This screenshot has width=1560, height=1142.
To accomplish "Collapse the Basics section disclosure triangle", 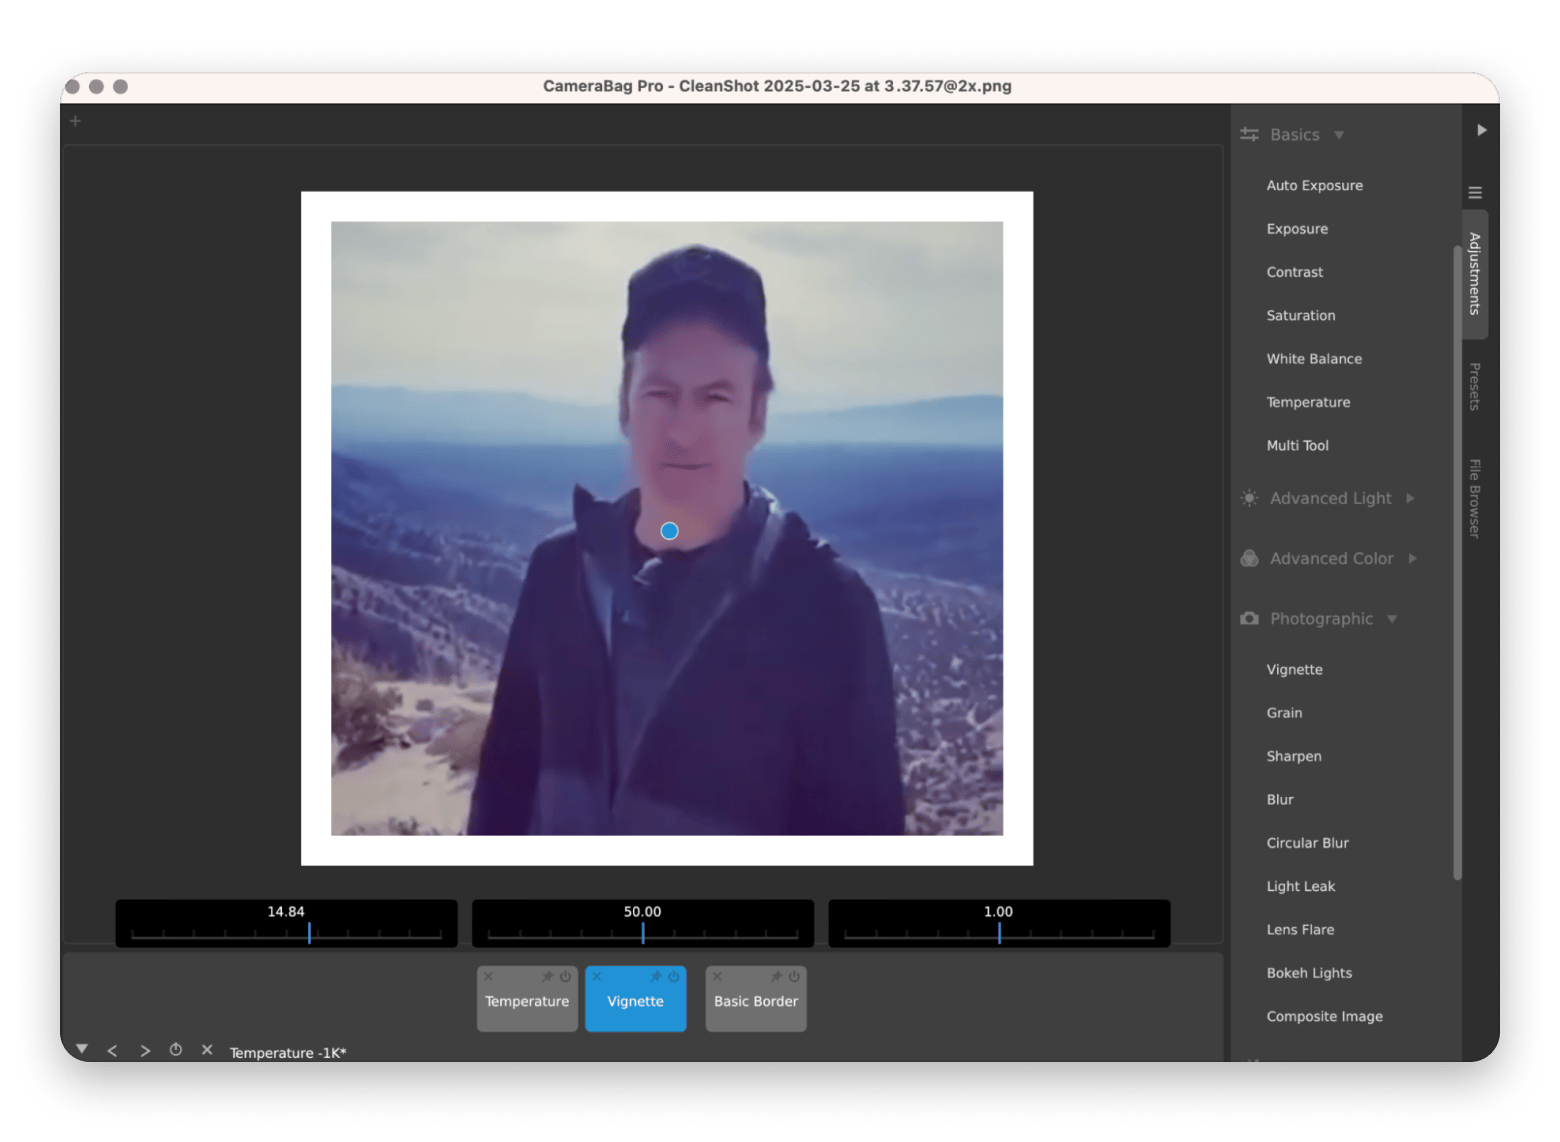I will click(x=1340, y=134).
